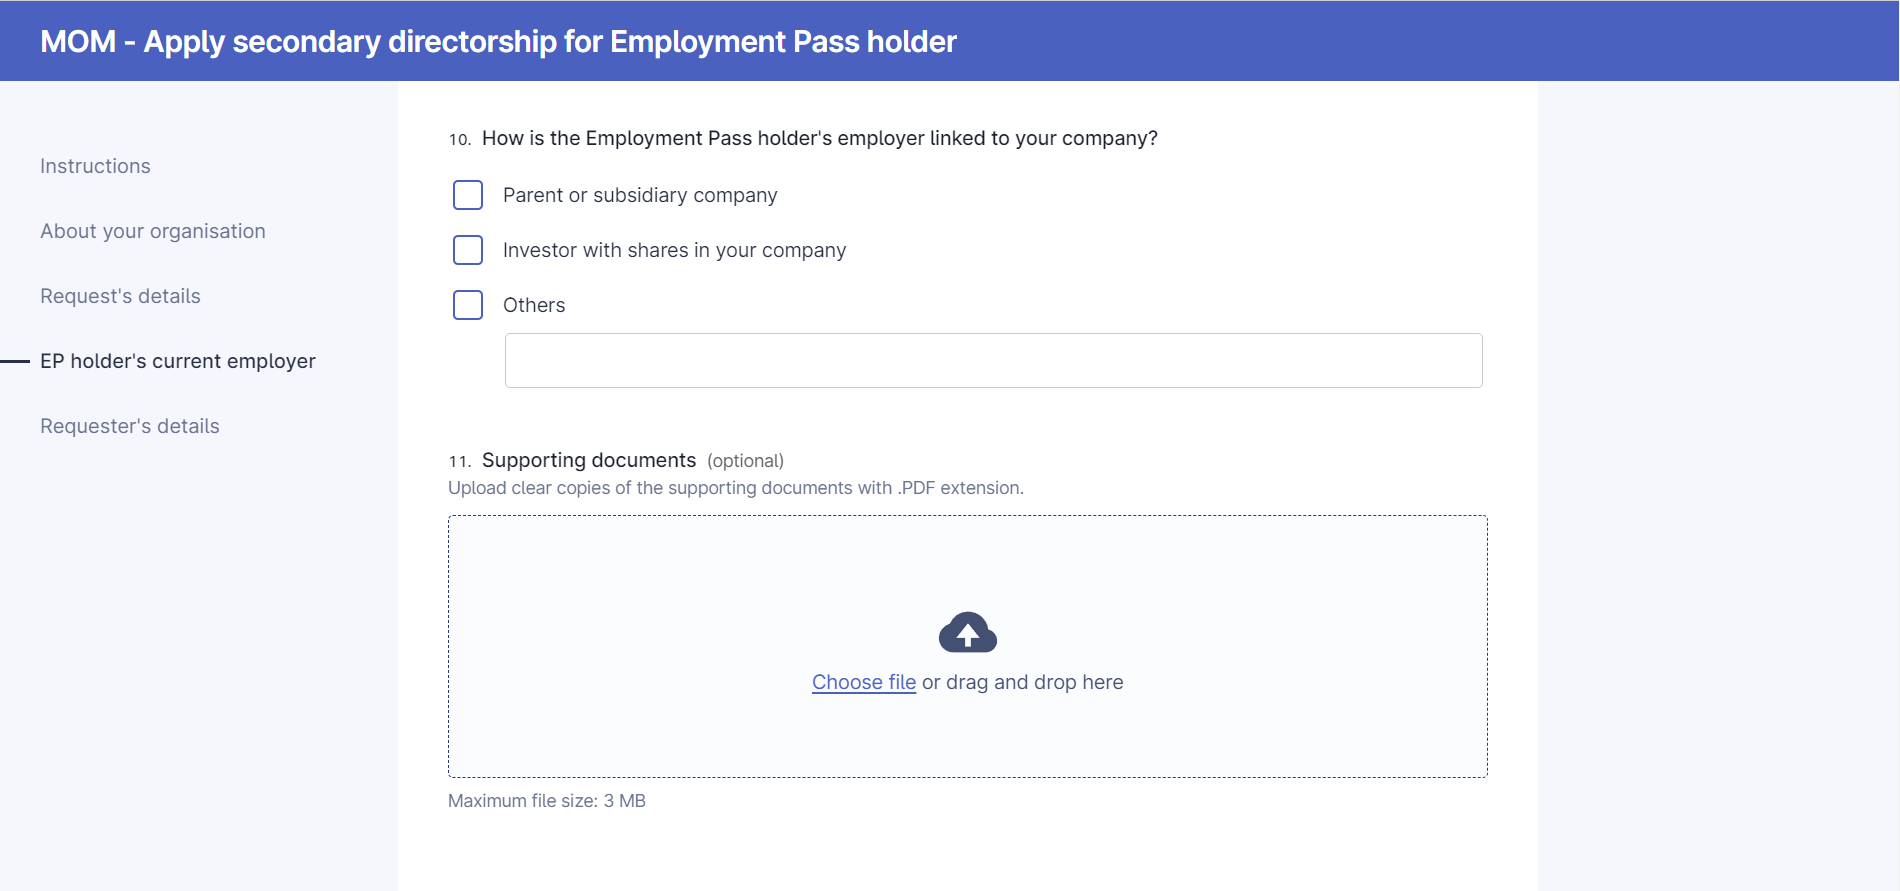Navigate to Request's details section

pos(120,296)
